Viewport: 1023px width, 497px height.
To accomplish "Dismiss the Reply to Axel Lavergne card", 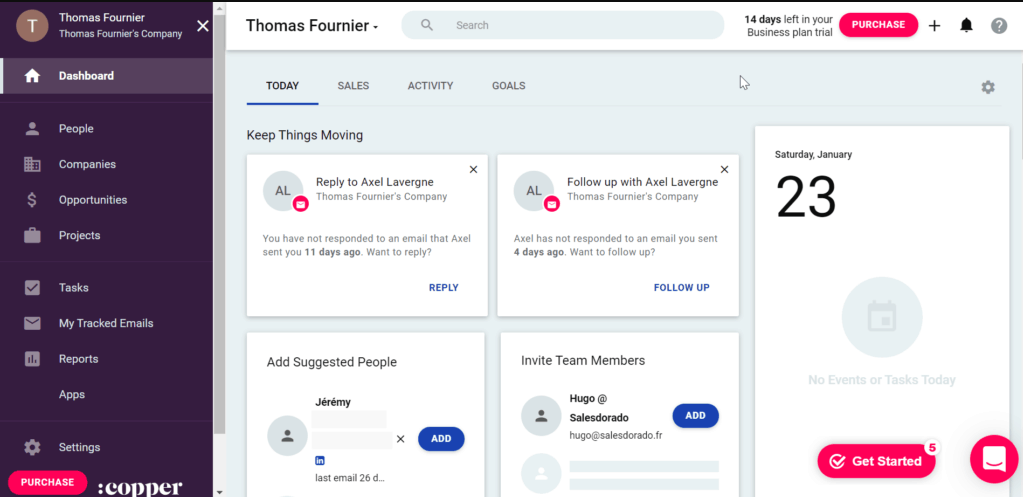I will [474, 170].
